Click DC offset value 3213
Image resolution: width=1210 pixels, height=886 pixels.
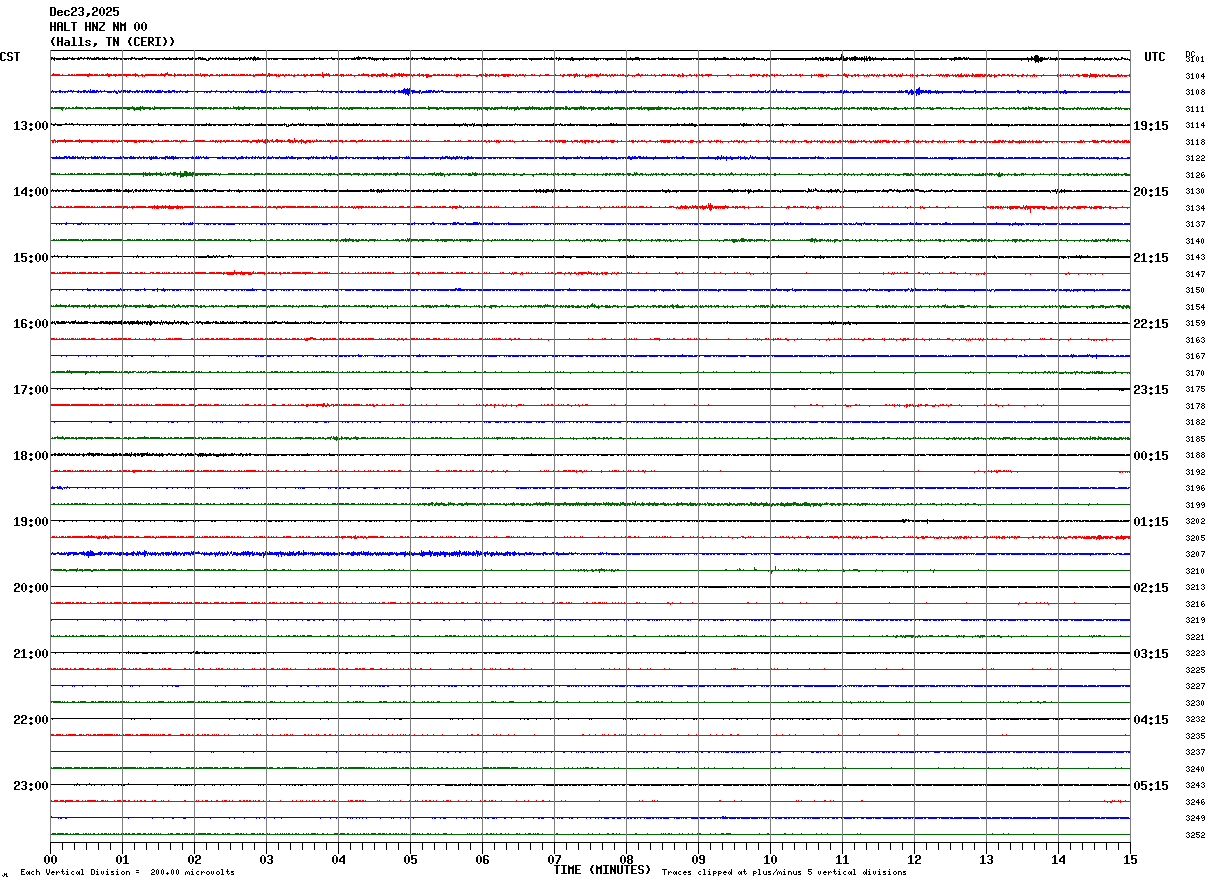tap(1195, 587)
